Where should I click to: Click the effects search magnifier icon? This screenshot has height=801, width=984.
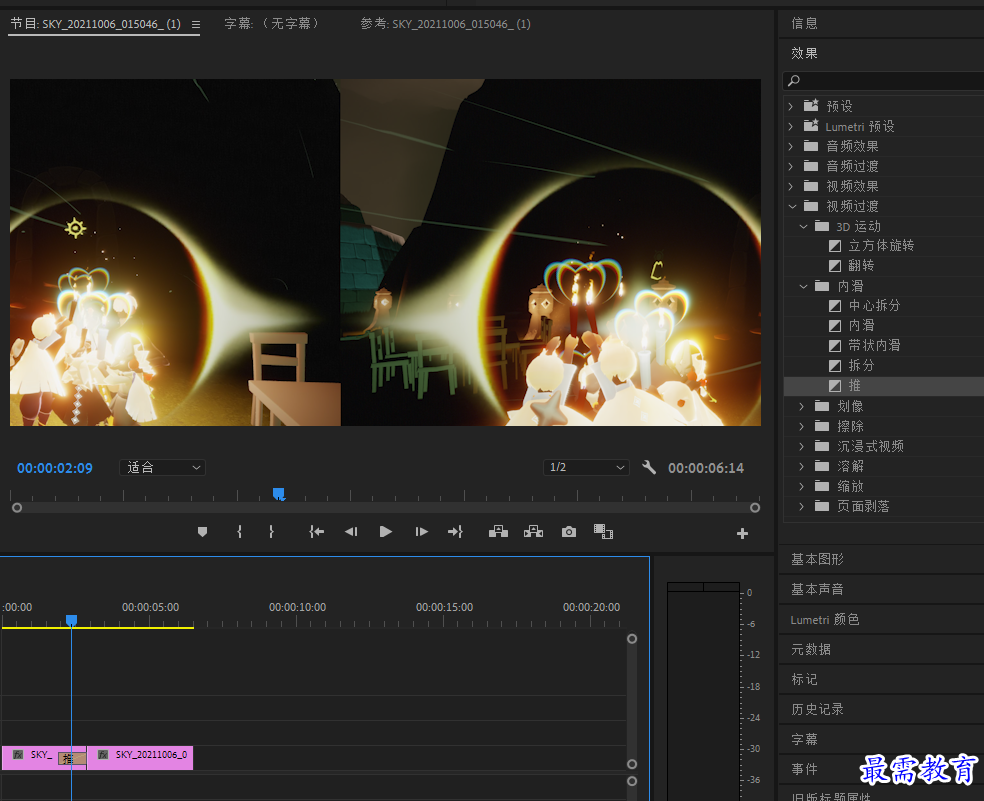(x=794, y=80)
